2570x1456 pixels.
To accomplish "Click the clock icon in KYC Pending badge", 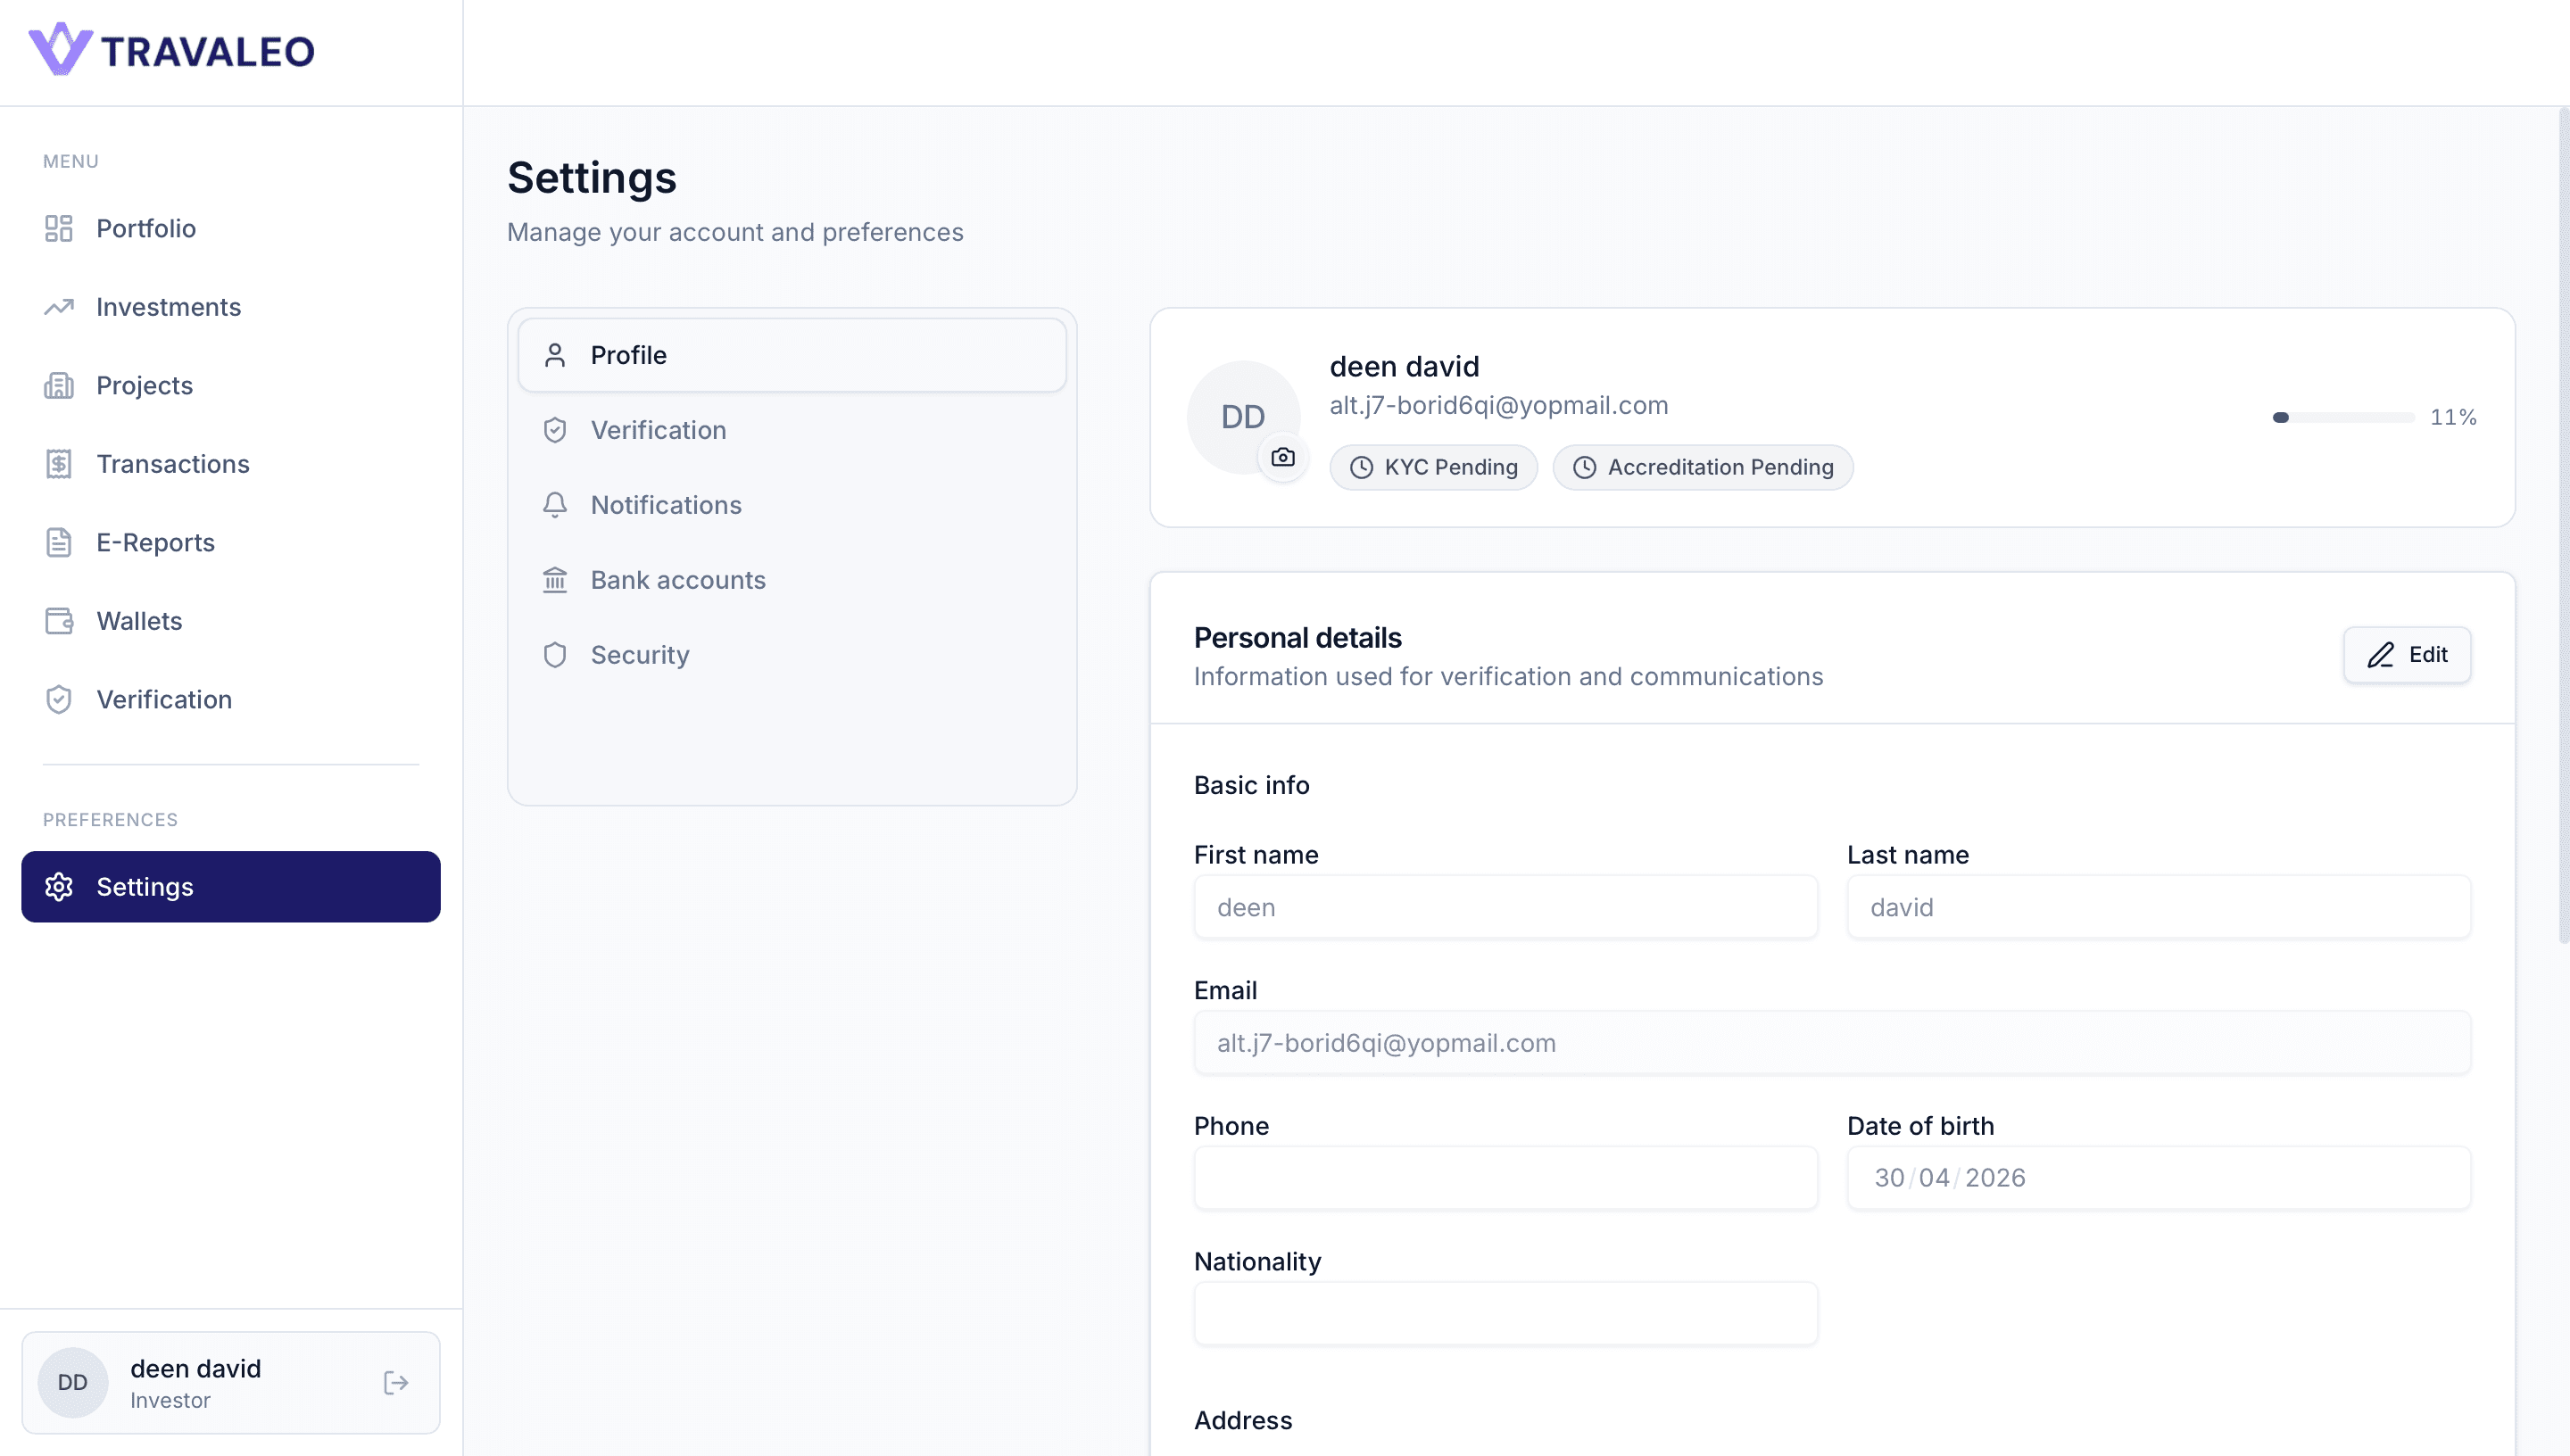I will [x=1362, y=467].
